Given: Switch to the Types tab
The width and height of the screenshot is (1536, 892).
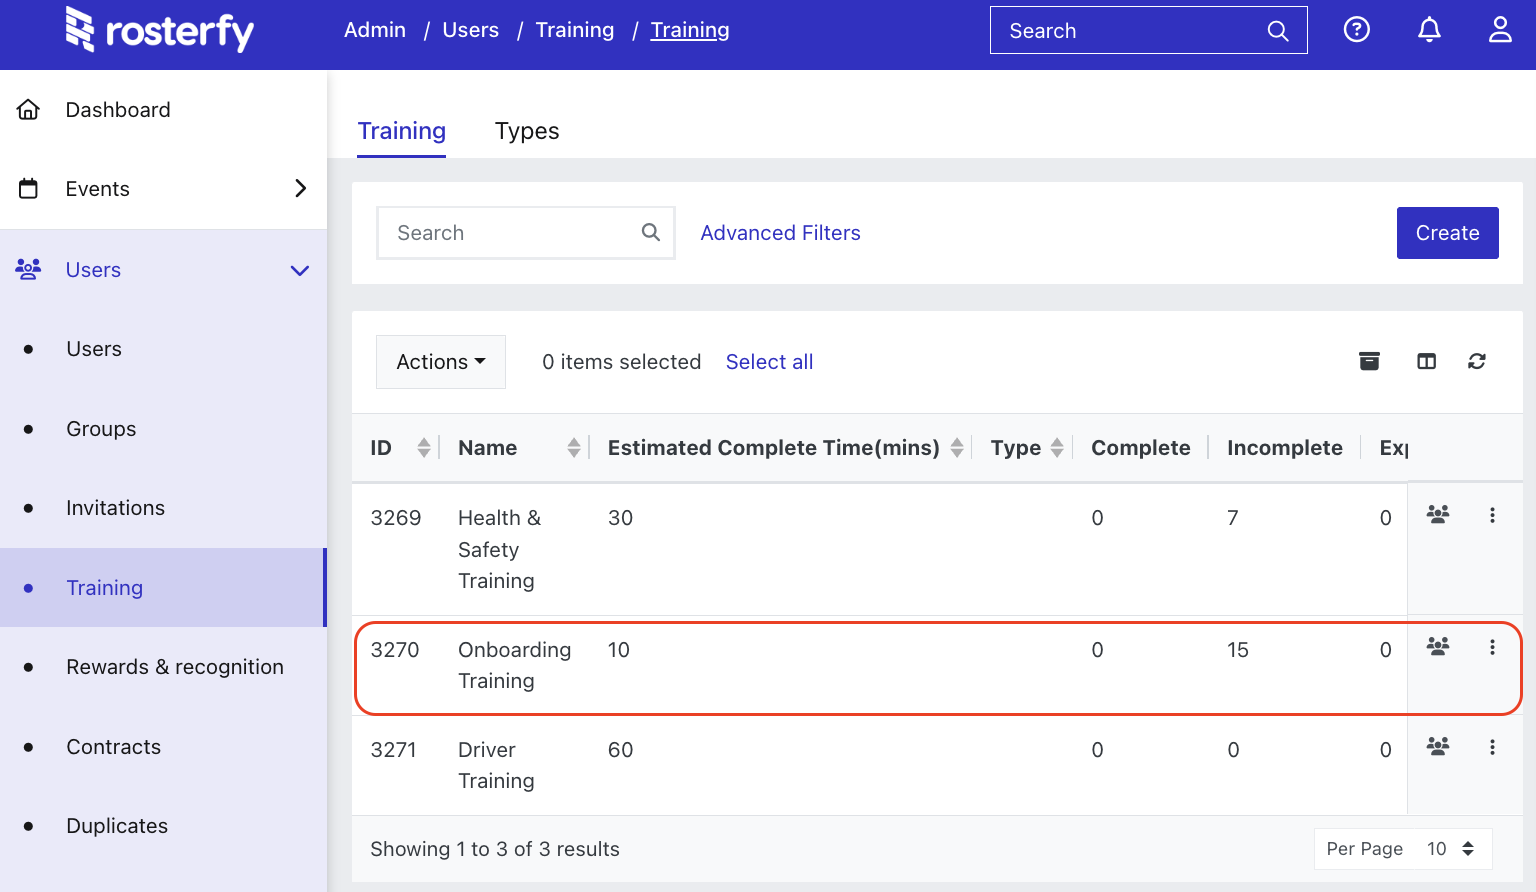Looking at the screenshot, I should [527, 131].
